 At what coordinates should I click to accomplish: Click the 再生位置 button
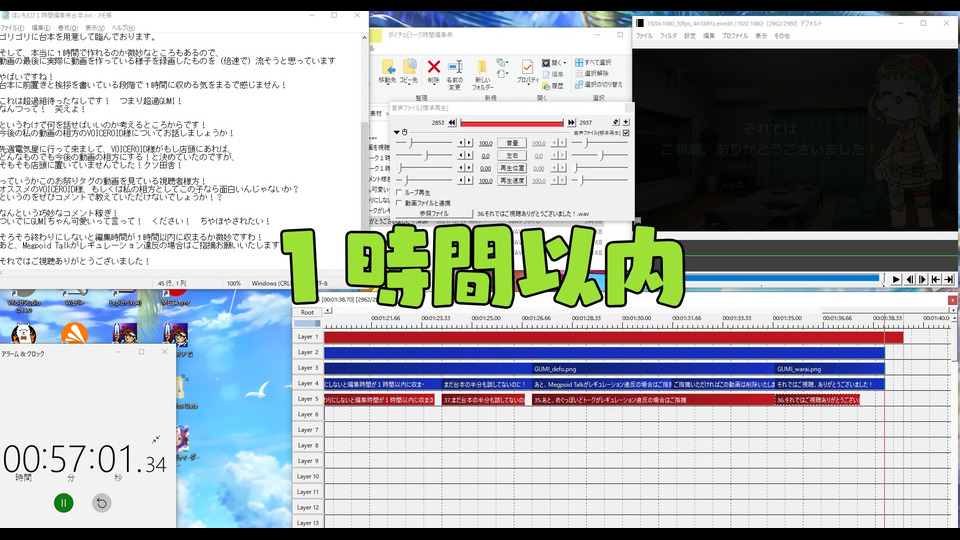pyautogui.click(x=512, y=168)
